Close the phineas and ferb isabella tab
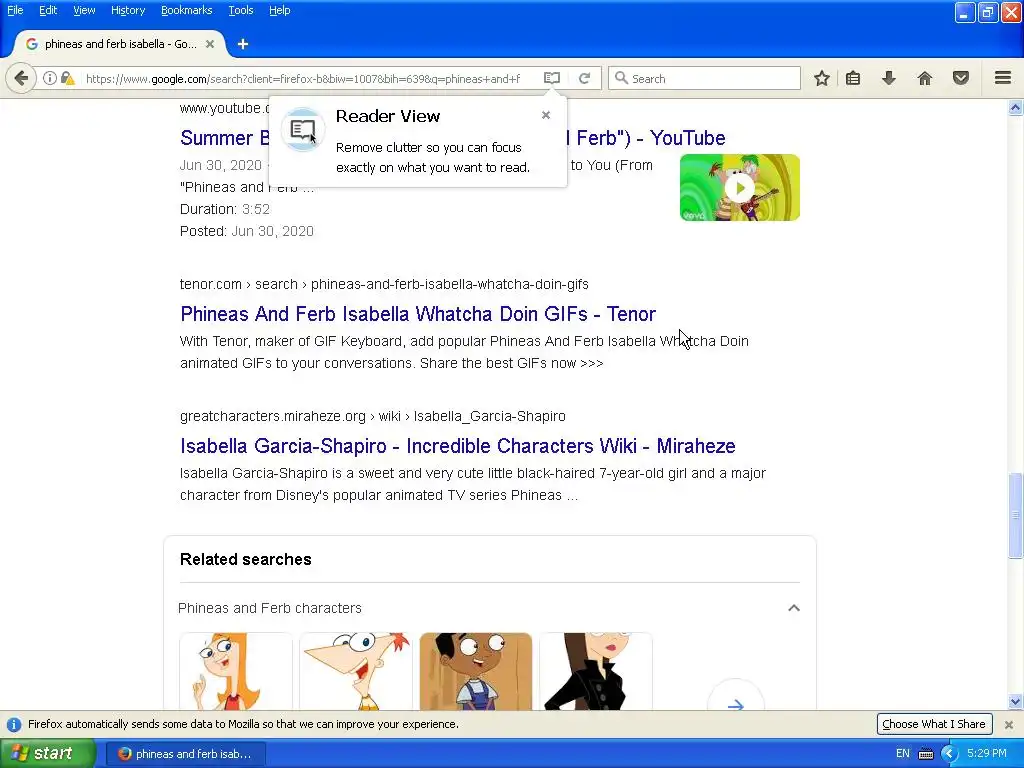The height and width of the screenshot is (768, 1024). [210, 44]
